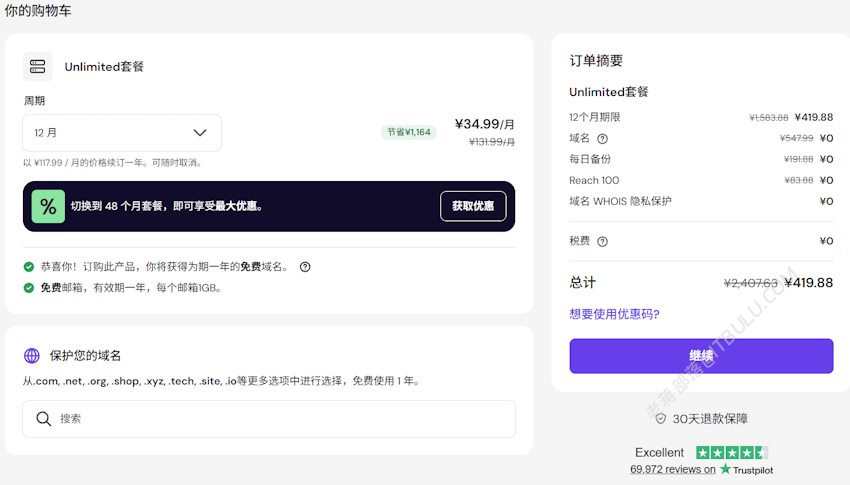Click the Trustpilot five-star rating
The width and height of the screenshot is (850, 485).
732,452
